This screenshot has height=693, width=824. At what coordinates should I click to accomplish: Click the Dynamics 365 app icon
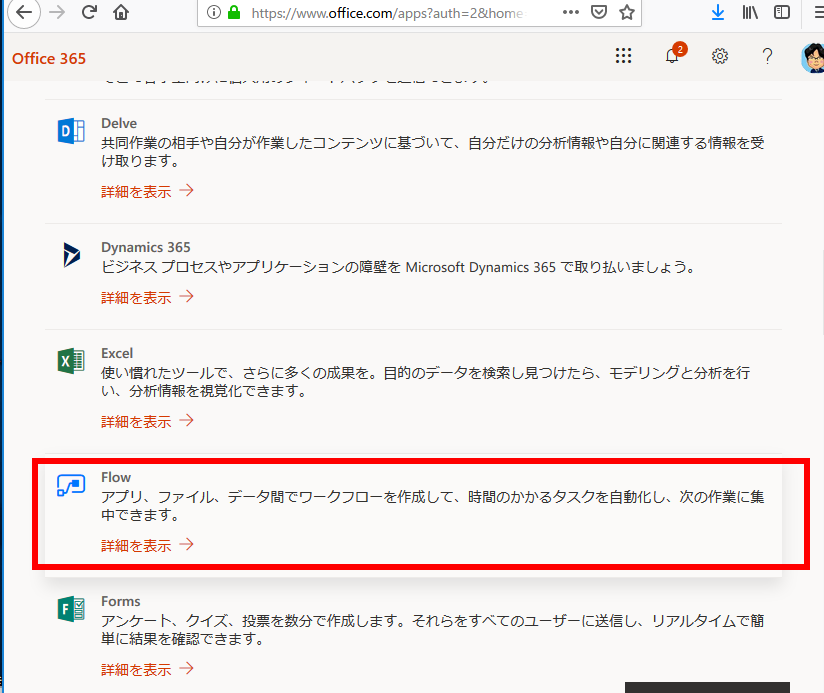(x=71, y=255)
